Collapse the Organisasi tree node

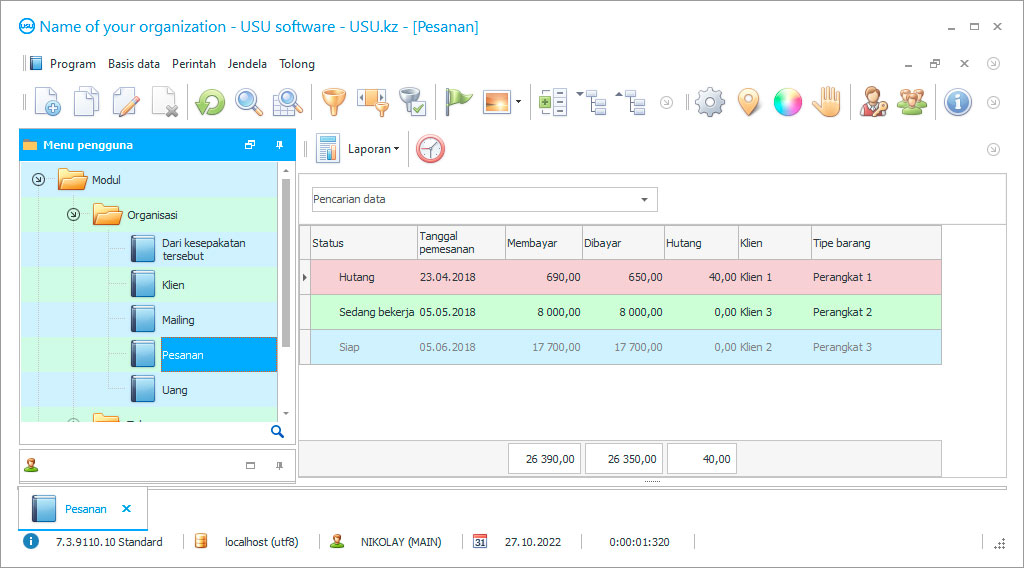[74, 215]
